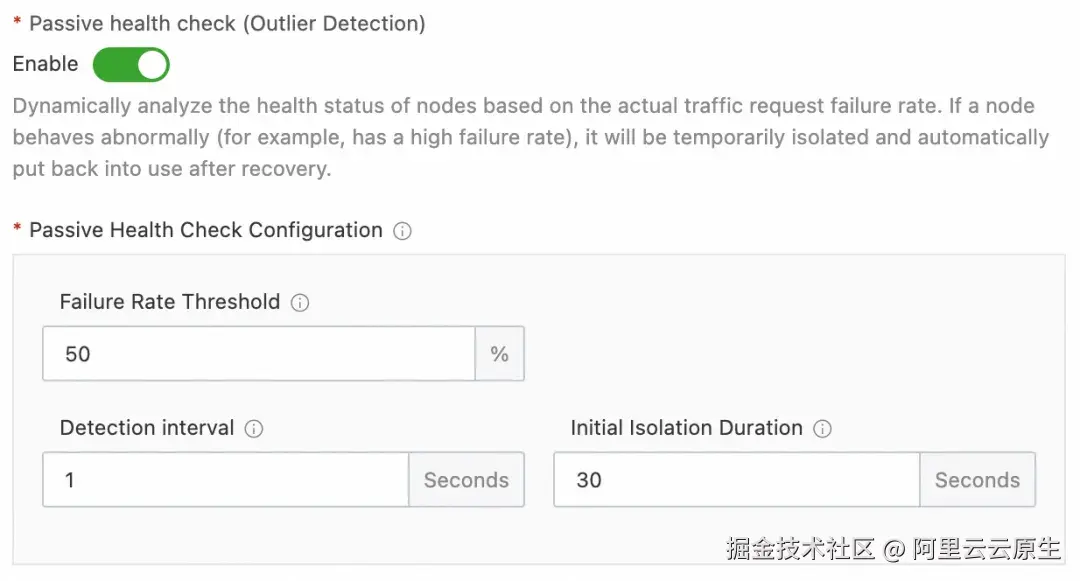Click the Detection interval label text
The width and height of the screenshot is (1080, 581).
(x=147, y=428)
